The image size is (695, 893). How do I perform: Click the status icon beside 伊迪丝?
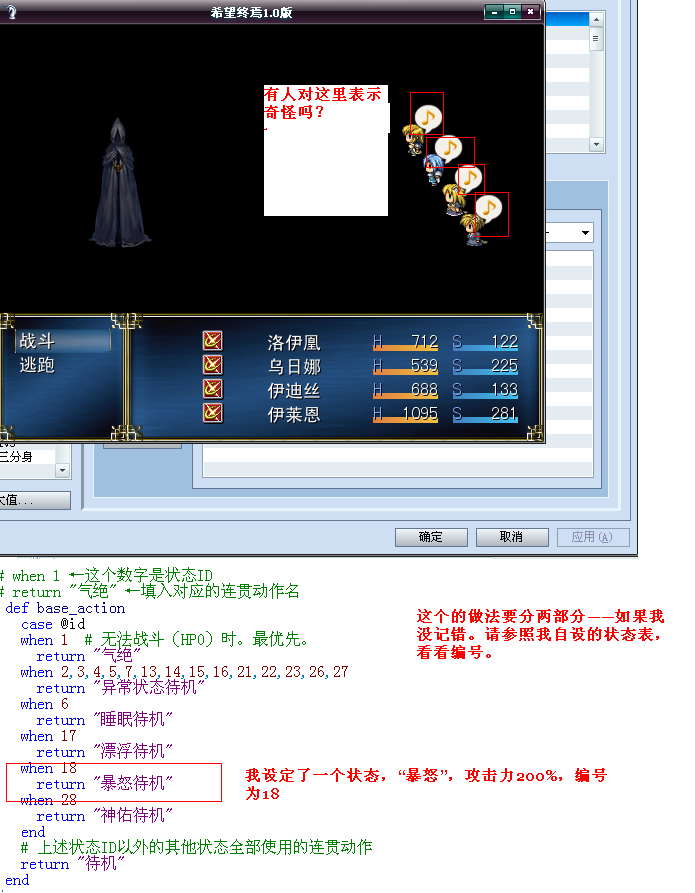[212, 389]
